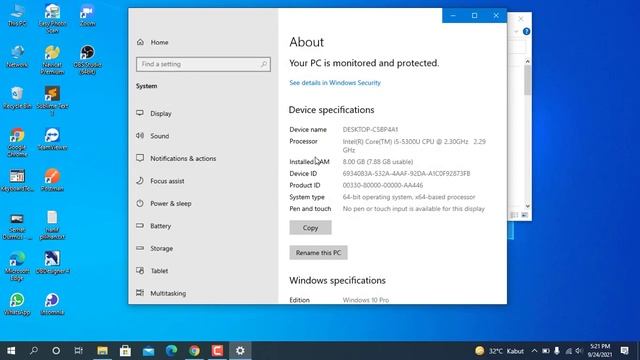
Task: Open the Postman desktop shortcut
Action: [x=52, y=180]
